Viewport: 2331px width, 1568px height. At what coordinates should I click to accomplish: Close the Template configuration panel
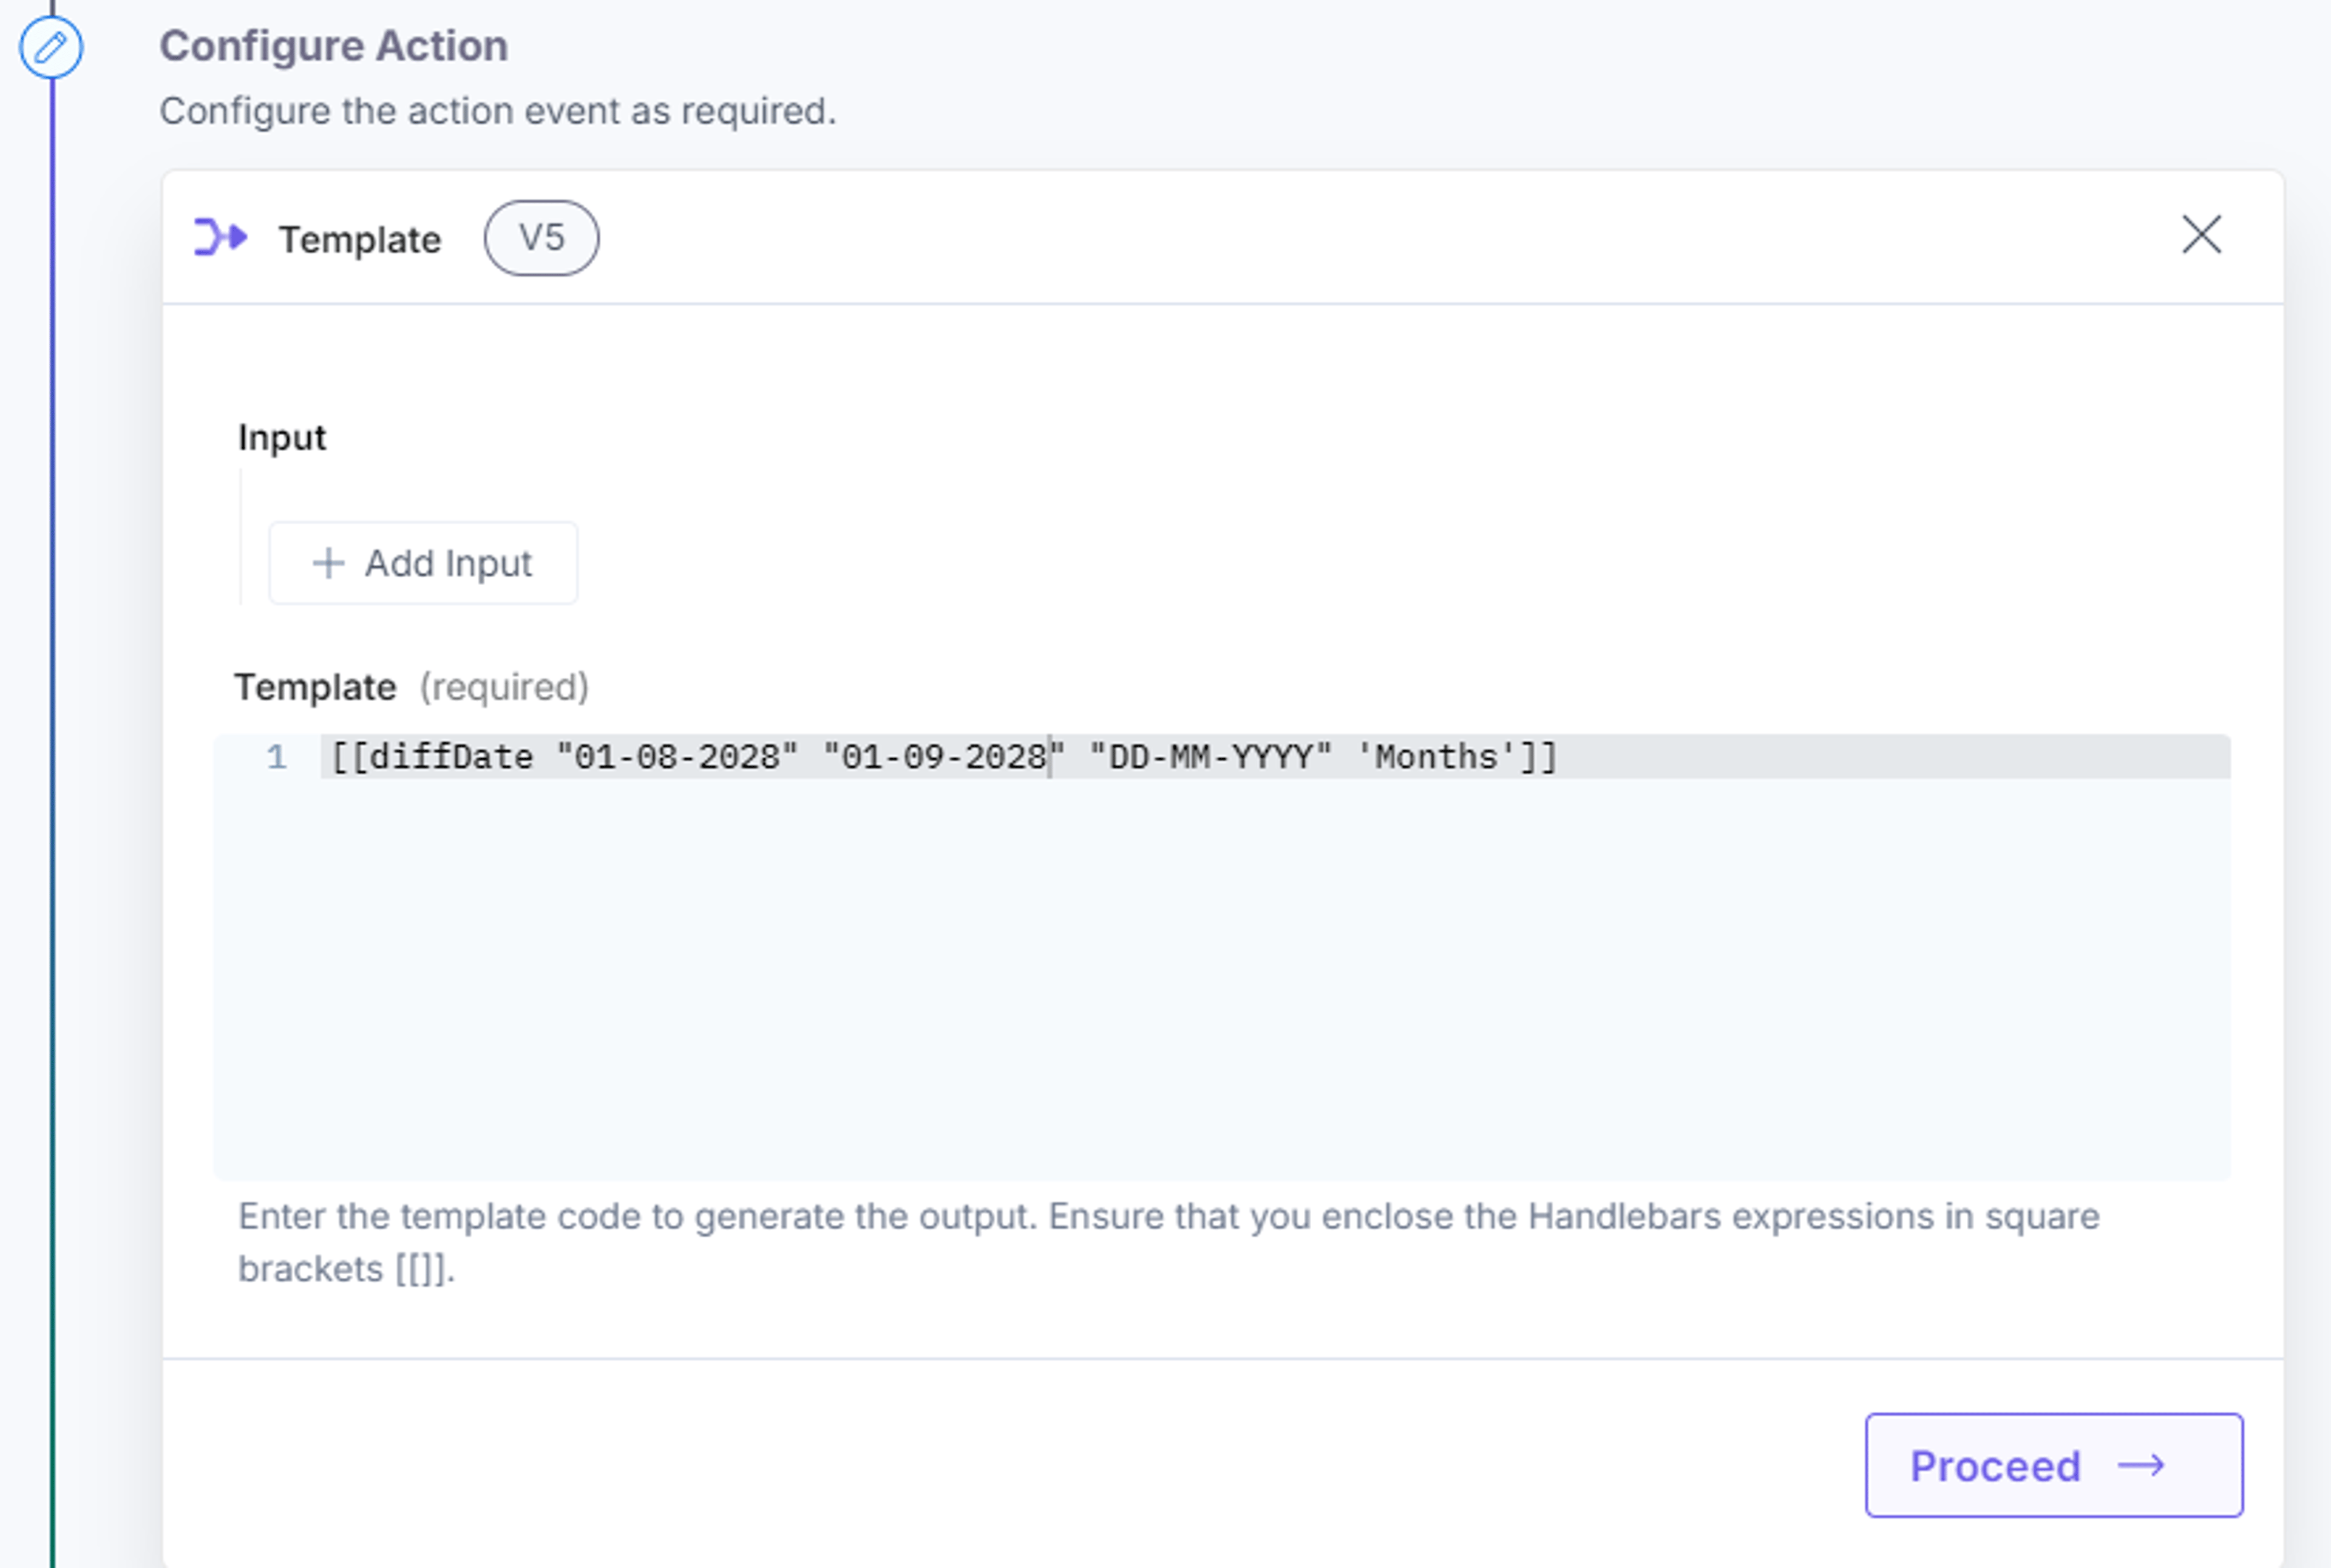(2201, 235)
